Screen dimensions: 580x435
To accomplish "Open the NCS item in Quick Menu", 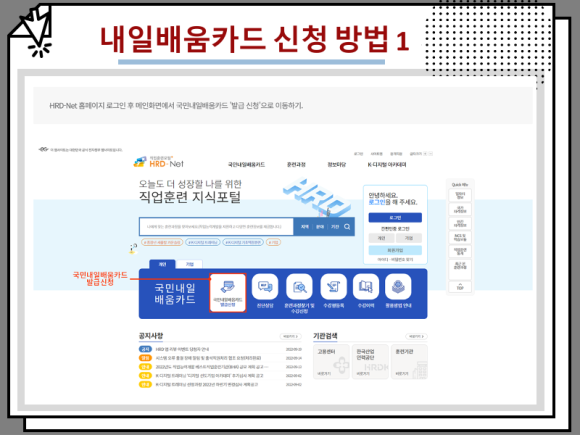I will pyautogui.click(x=460, y=237).
